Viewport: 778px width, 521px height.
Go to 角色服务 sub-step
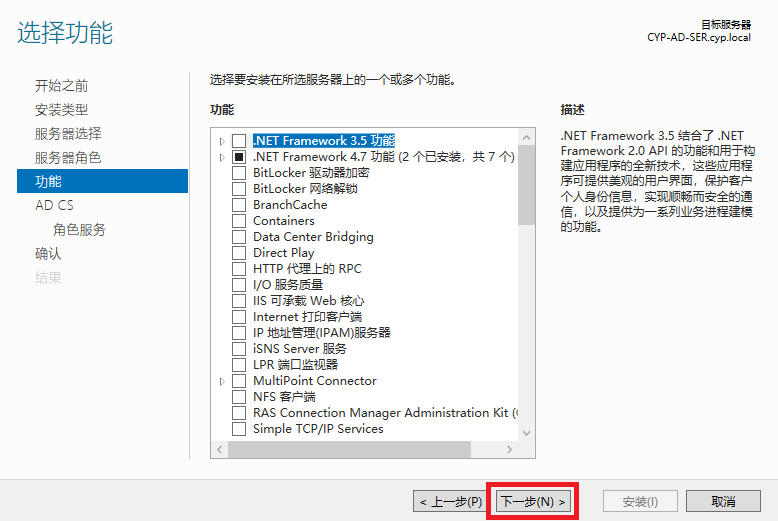79,229
